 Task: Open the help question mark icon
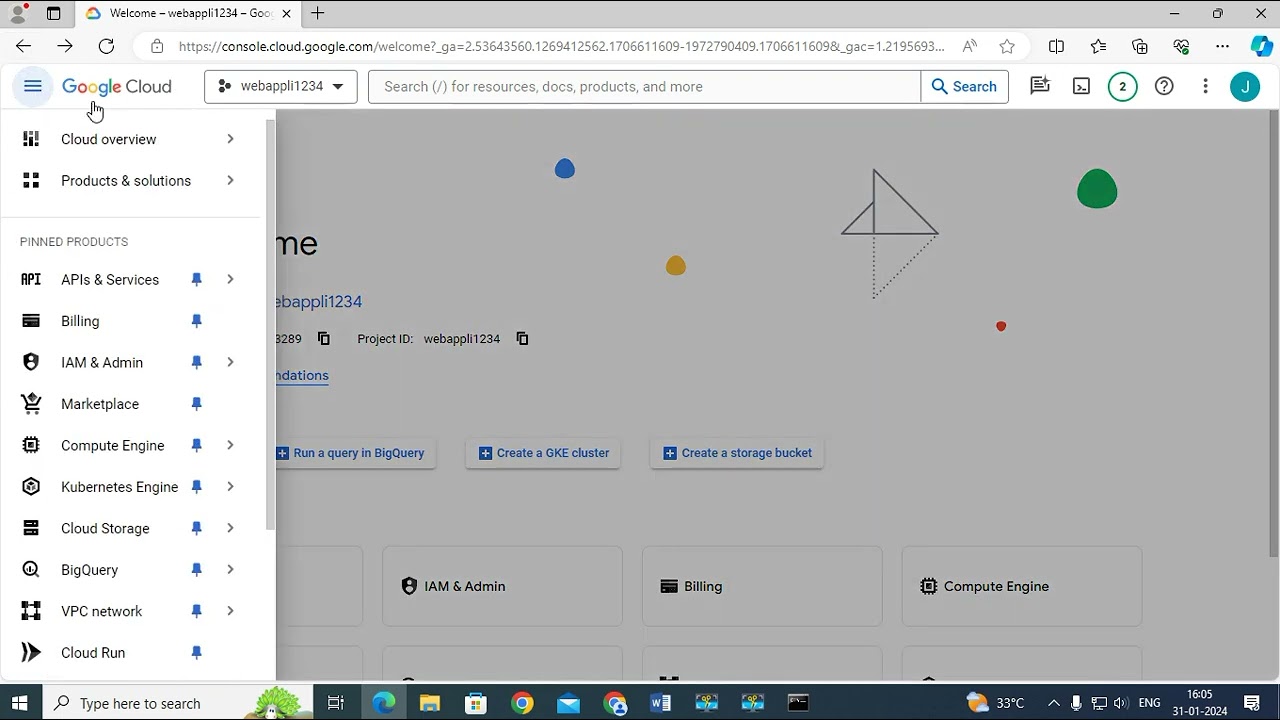coord(1164,86)
